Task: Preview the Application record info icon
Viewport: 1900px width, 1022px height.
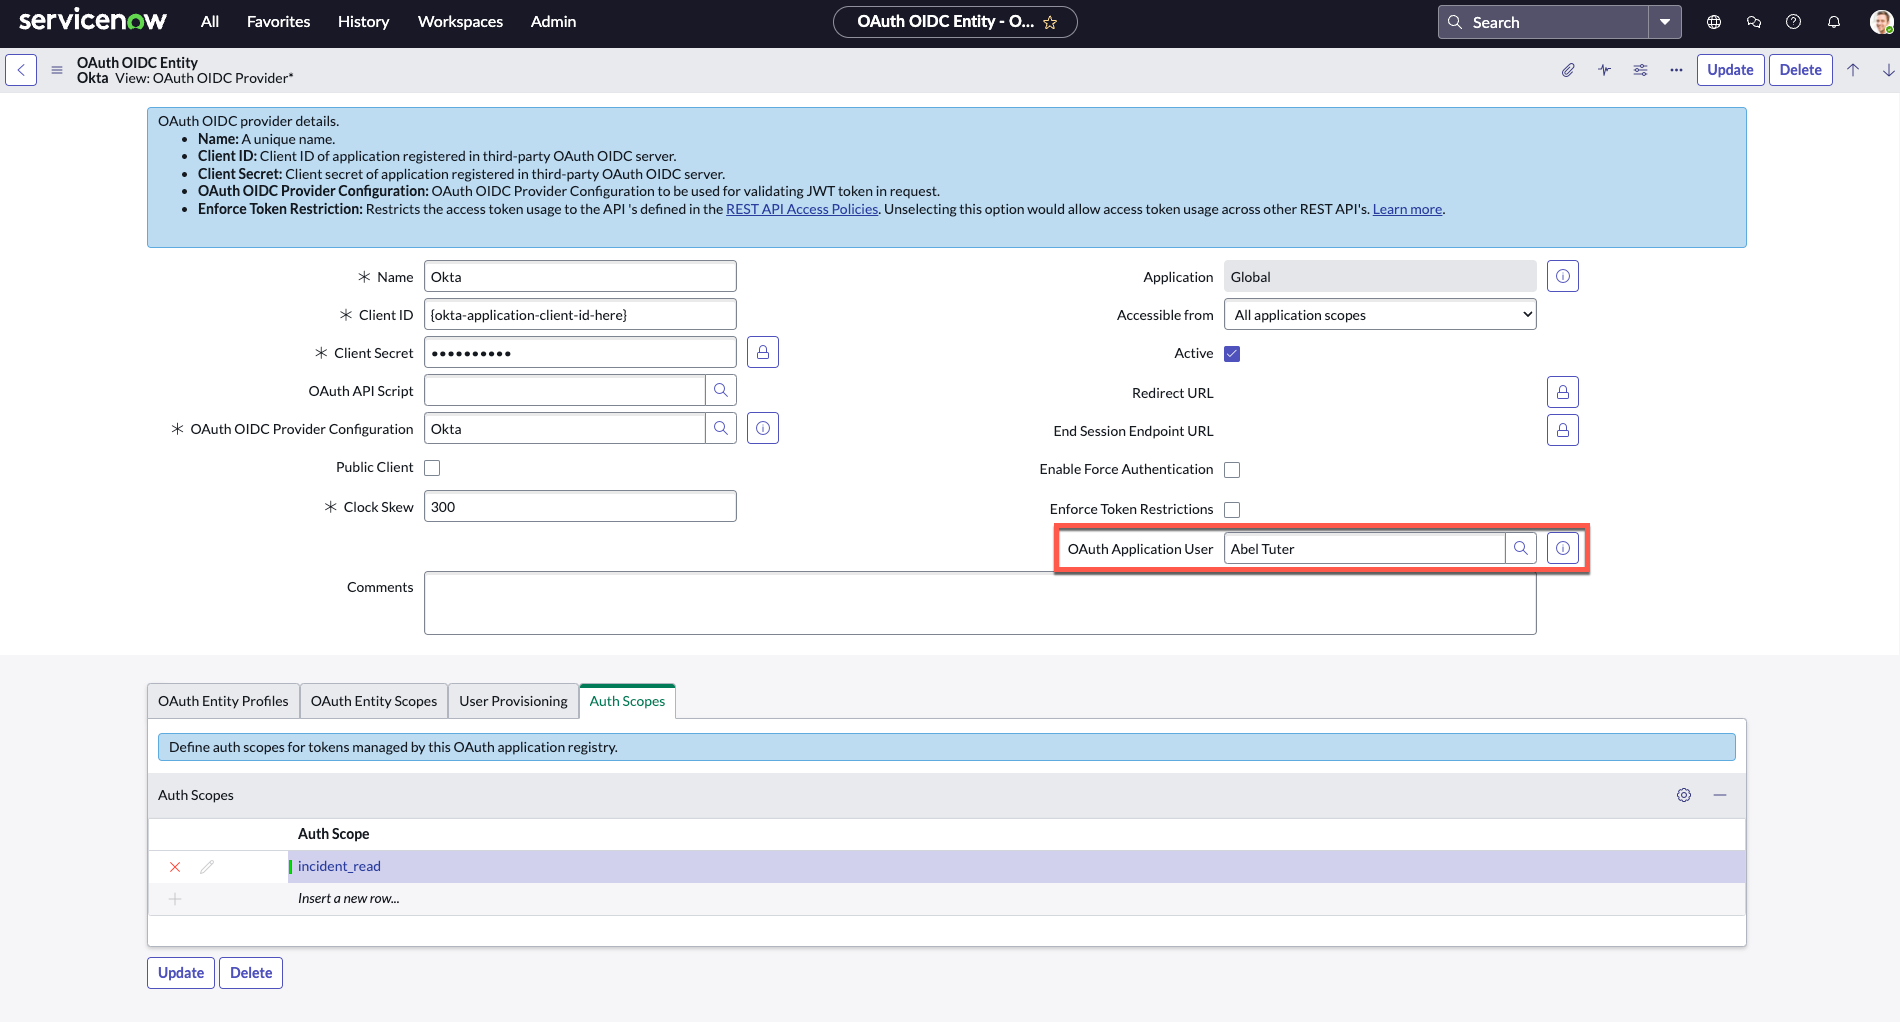Action: point(1563,276)
